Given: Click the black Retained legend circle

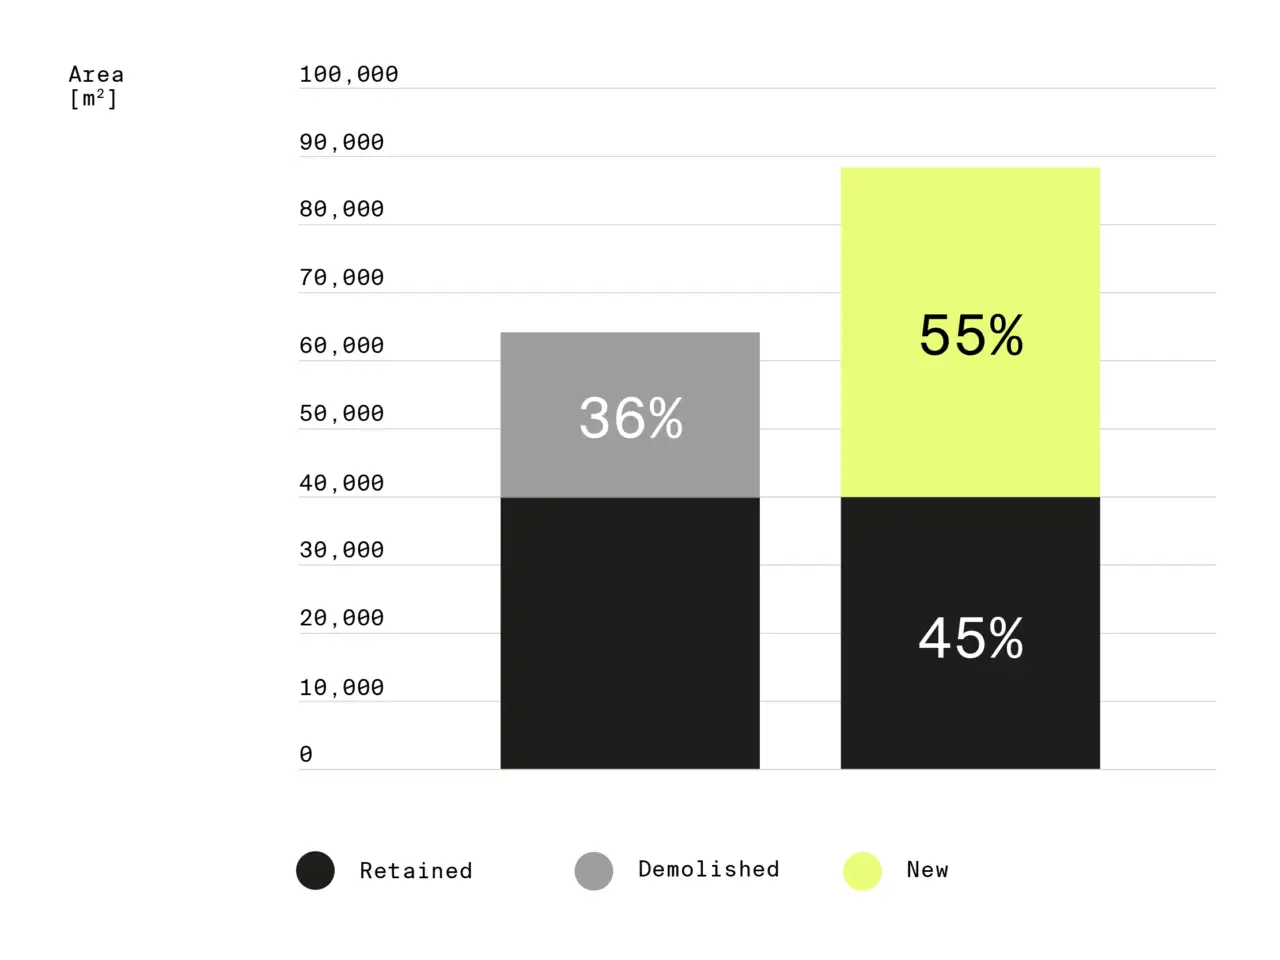Looking at the screenshot, I should tap(315, 871).
